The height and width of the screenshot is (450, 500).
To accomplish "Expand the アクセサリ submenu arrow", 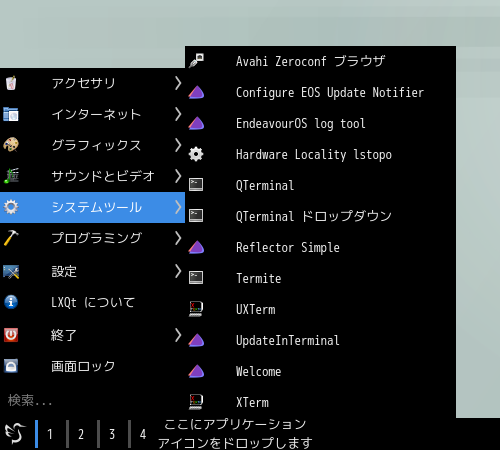I will [x=178, y=83].
